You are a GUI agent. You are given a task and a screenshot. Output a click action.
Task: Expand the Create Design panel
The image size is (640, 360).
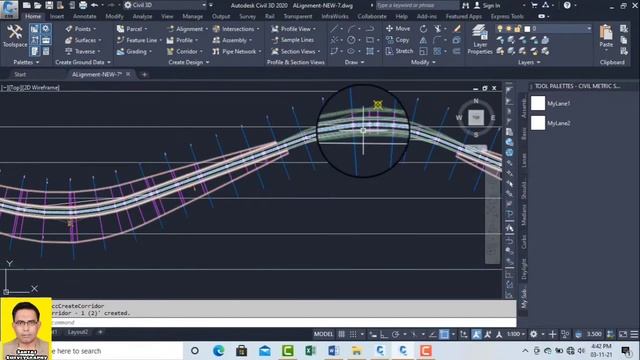click(x=189, y=62)
